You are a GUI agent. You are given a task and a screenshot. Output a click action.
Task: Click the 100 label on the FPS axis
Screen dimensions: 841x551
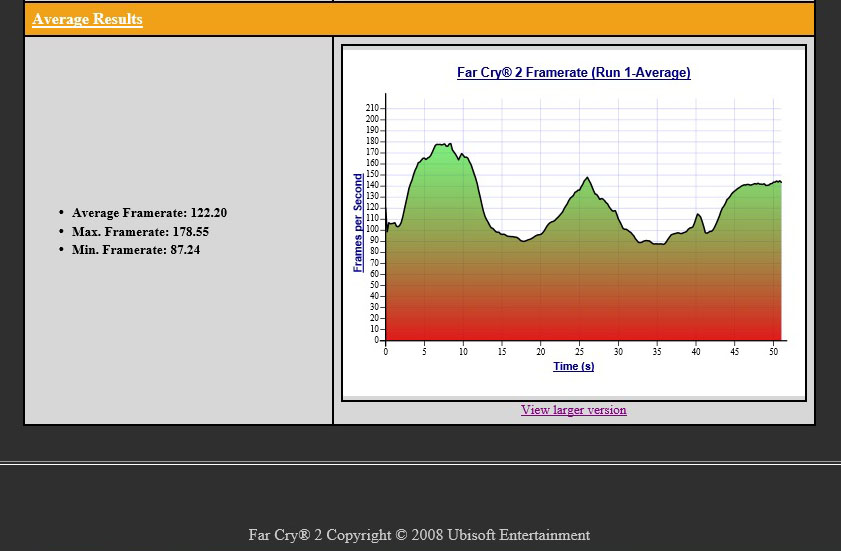(372, 230)
